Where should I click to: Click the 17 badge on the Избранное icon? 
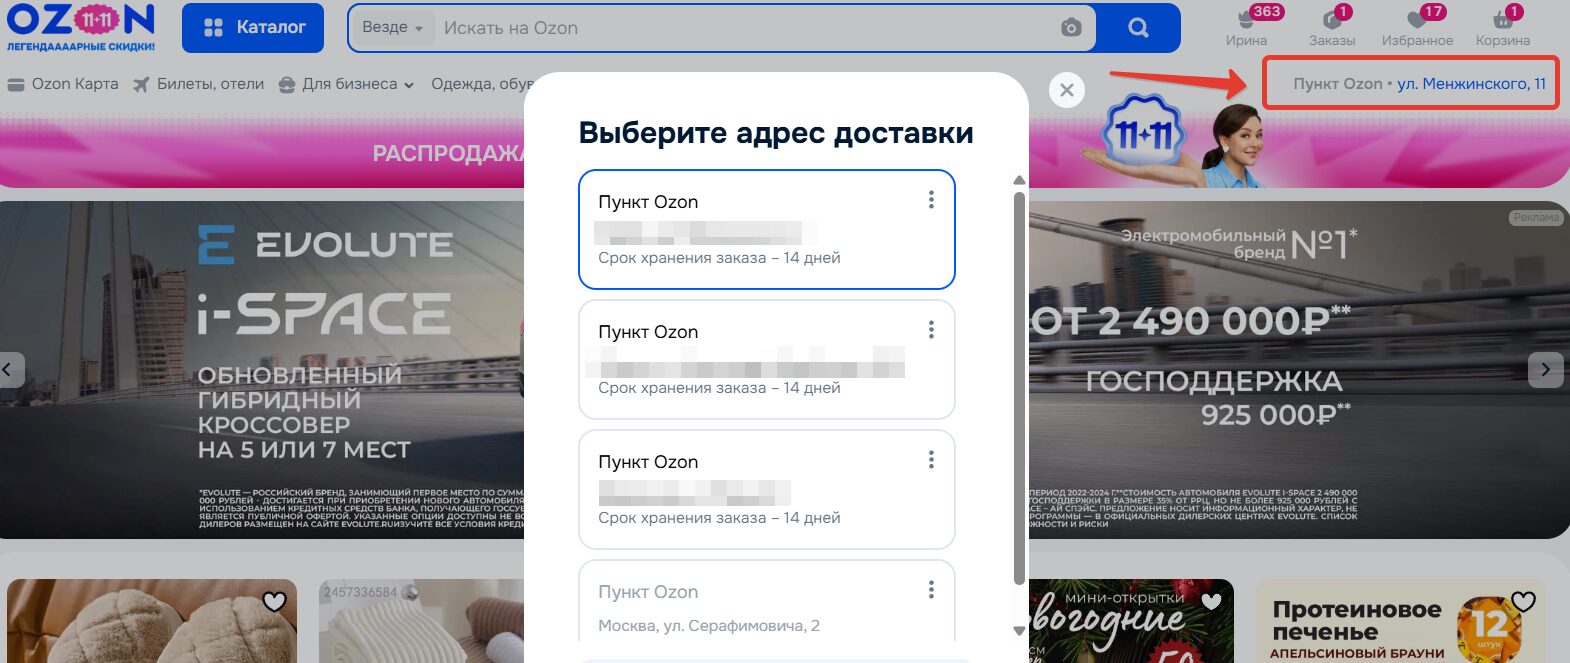coord(1433,12)
